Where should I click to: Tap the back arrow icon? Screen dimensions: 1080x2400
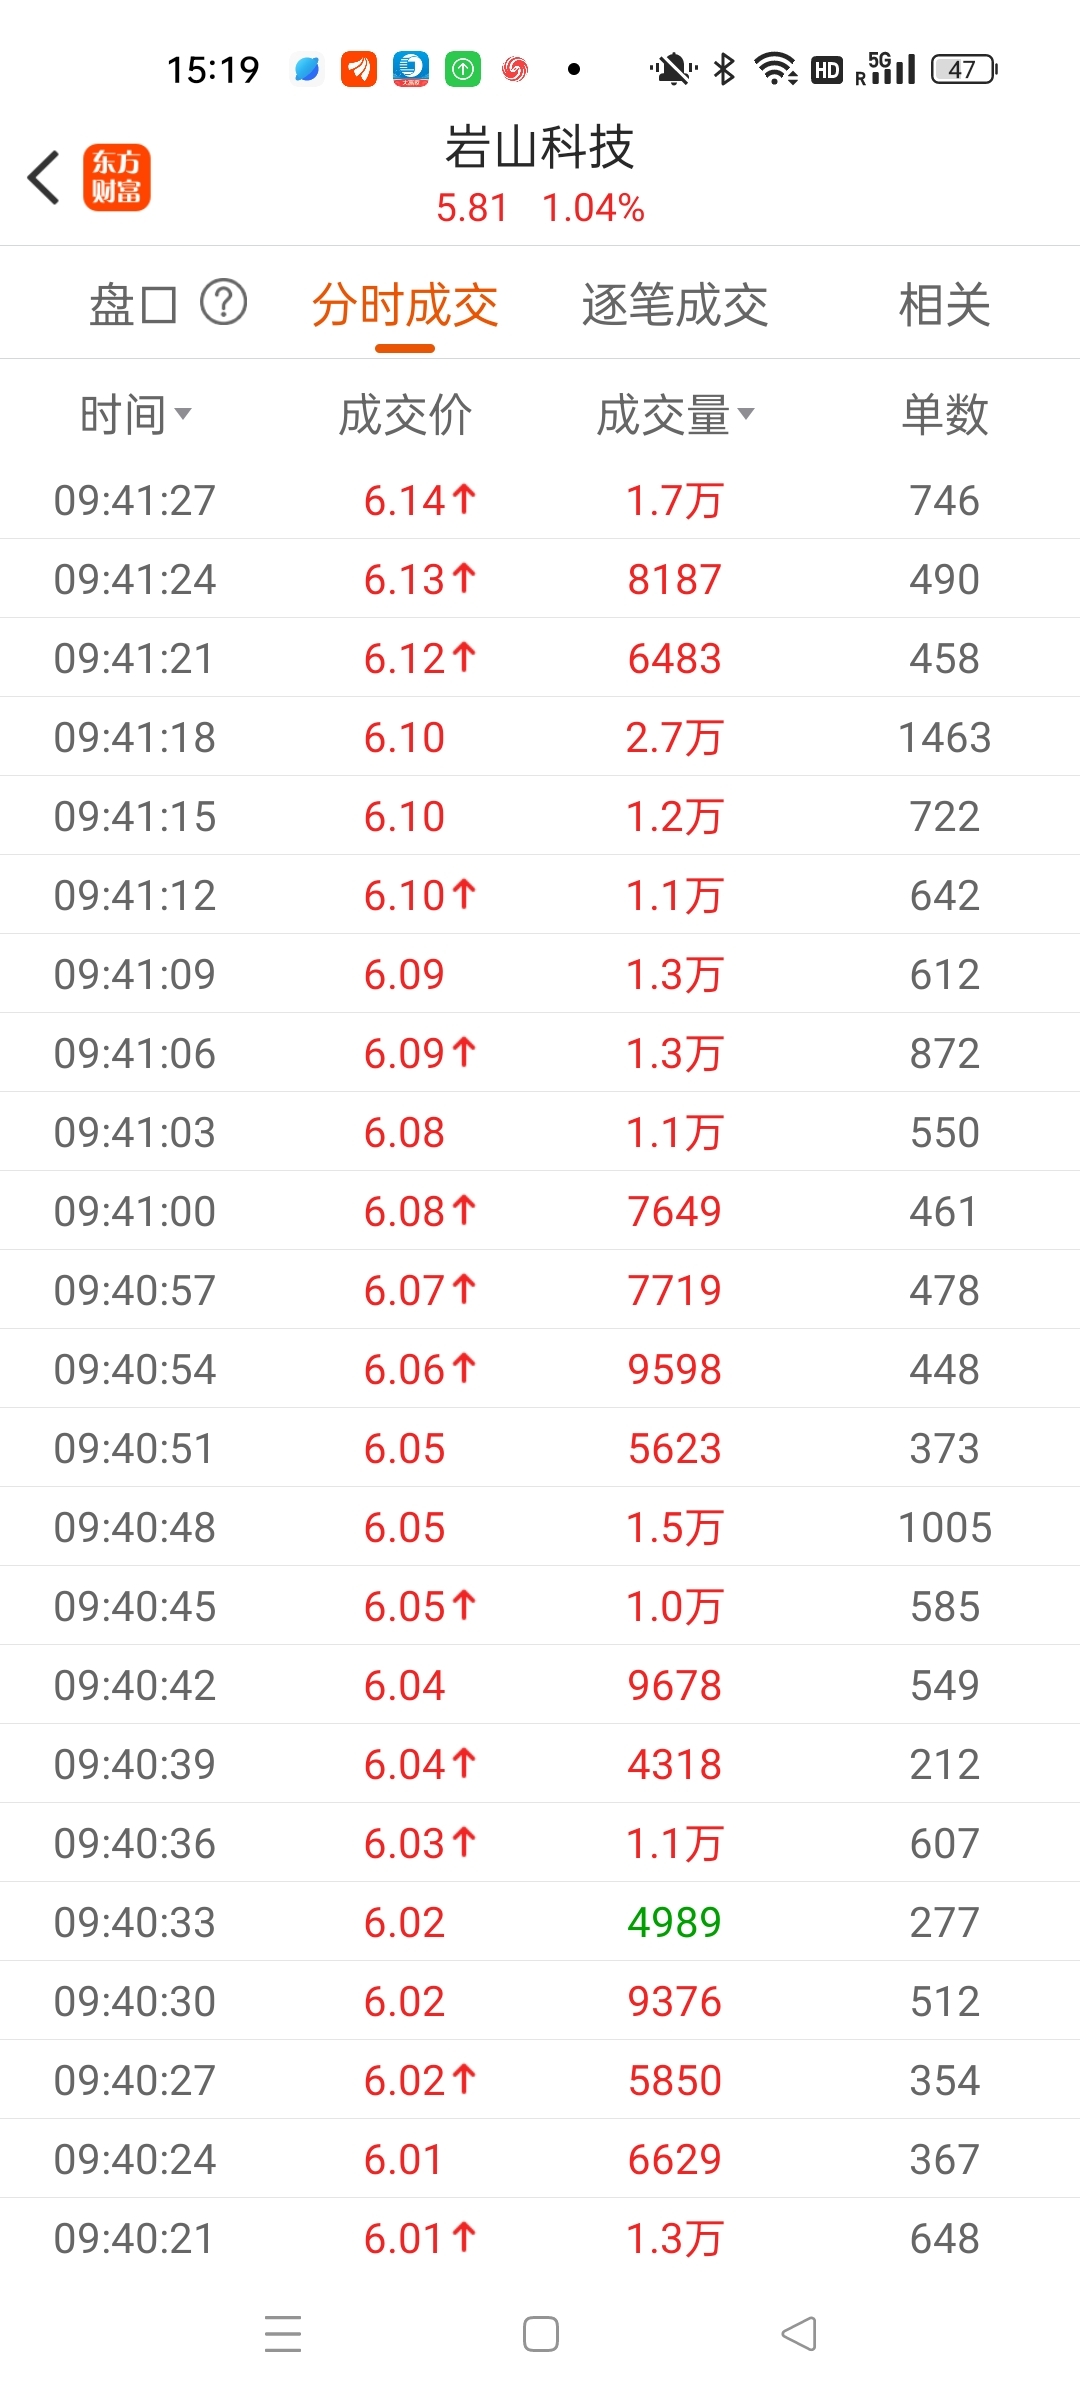(x=44, y=178)
